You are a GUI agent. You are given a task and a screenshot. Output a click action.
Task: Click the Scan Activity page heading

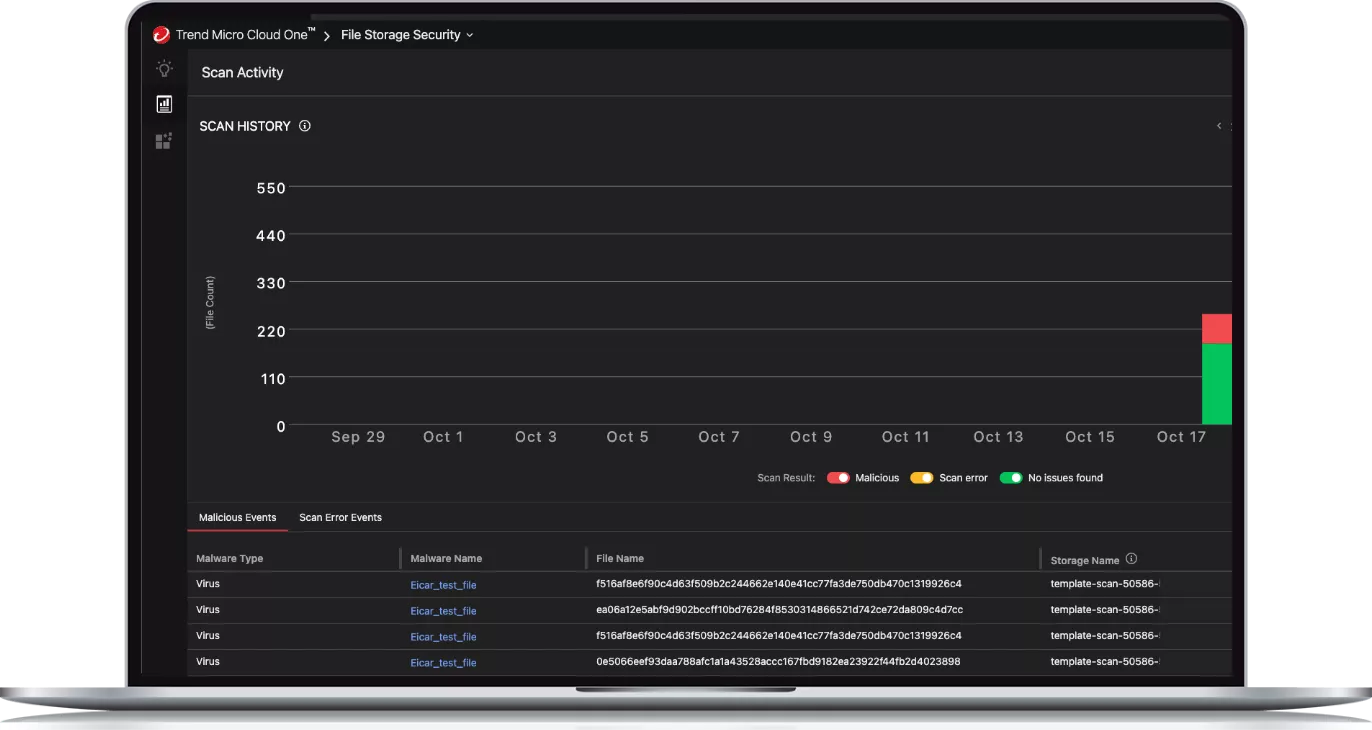(x=242, y=73)
